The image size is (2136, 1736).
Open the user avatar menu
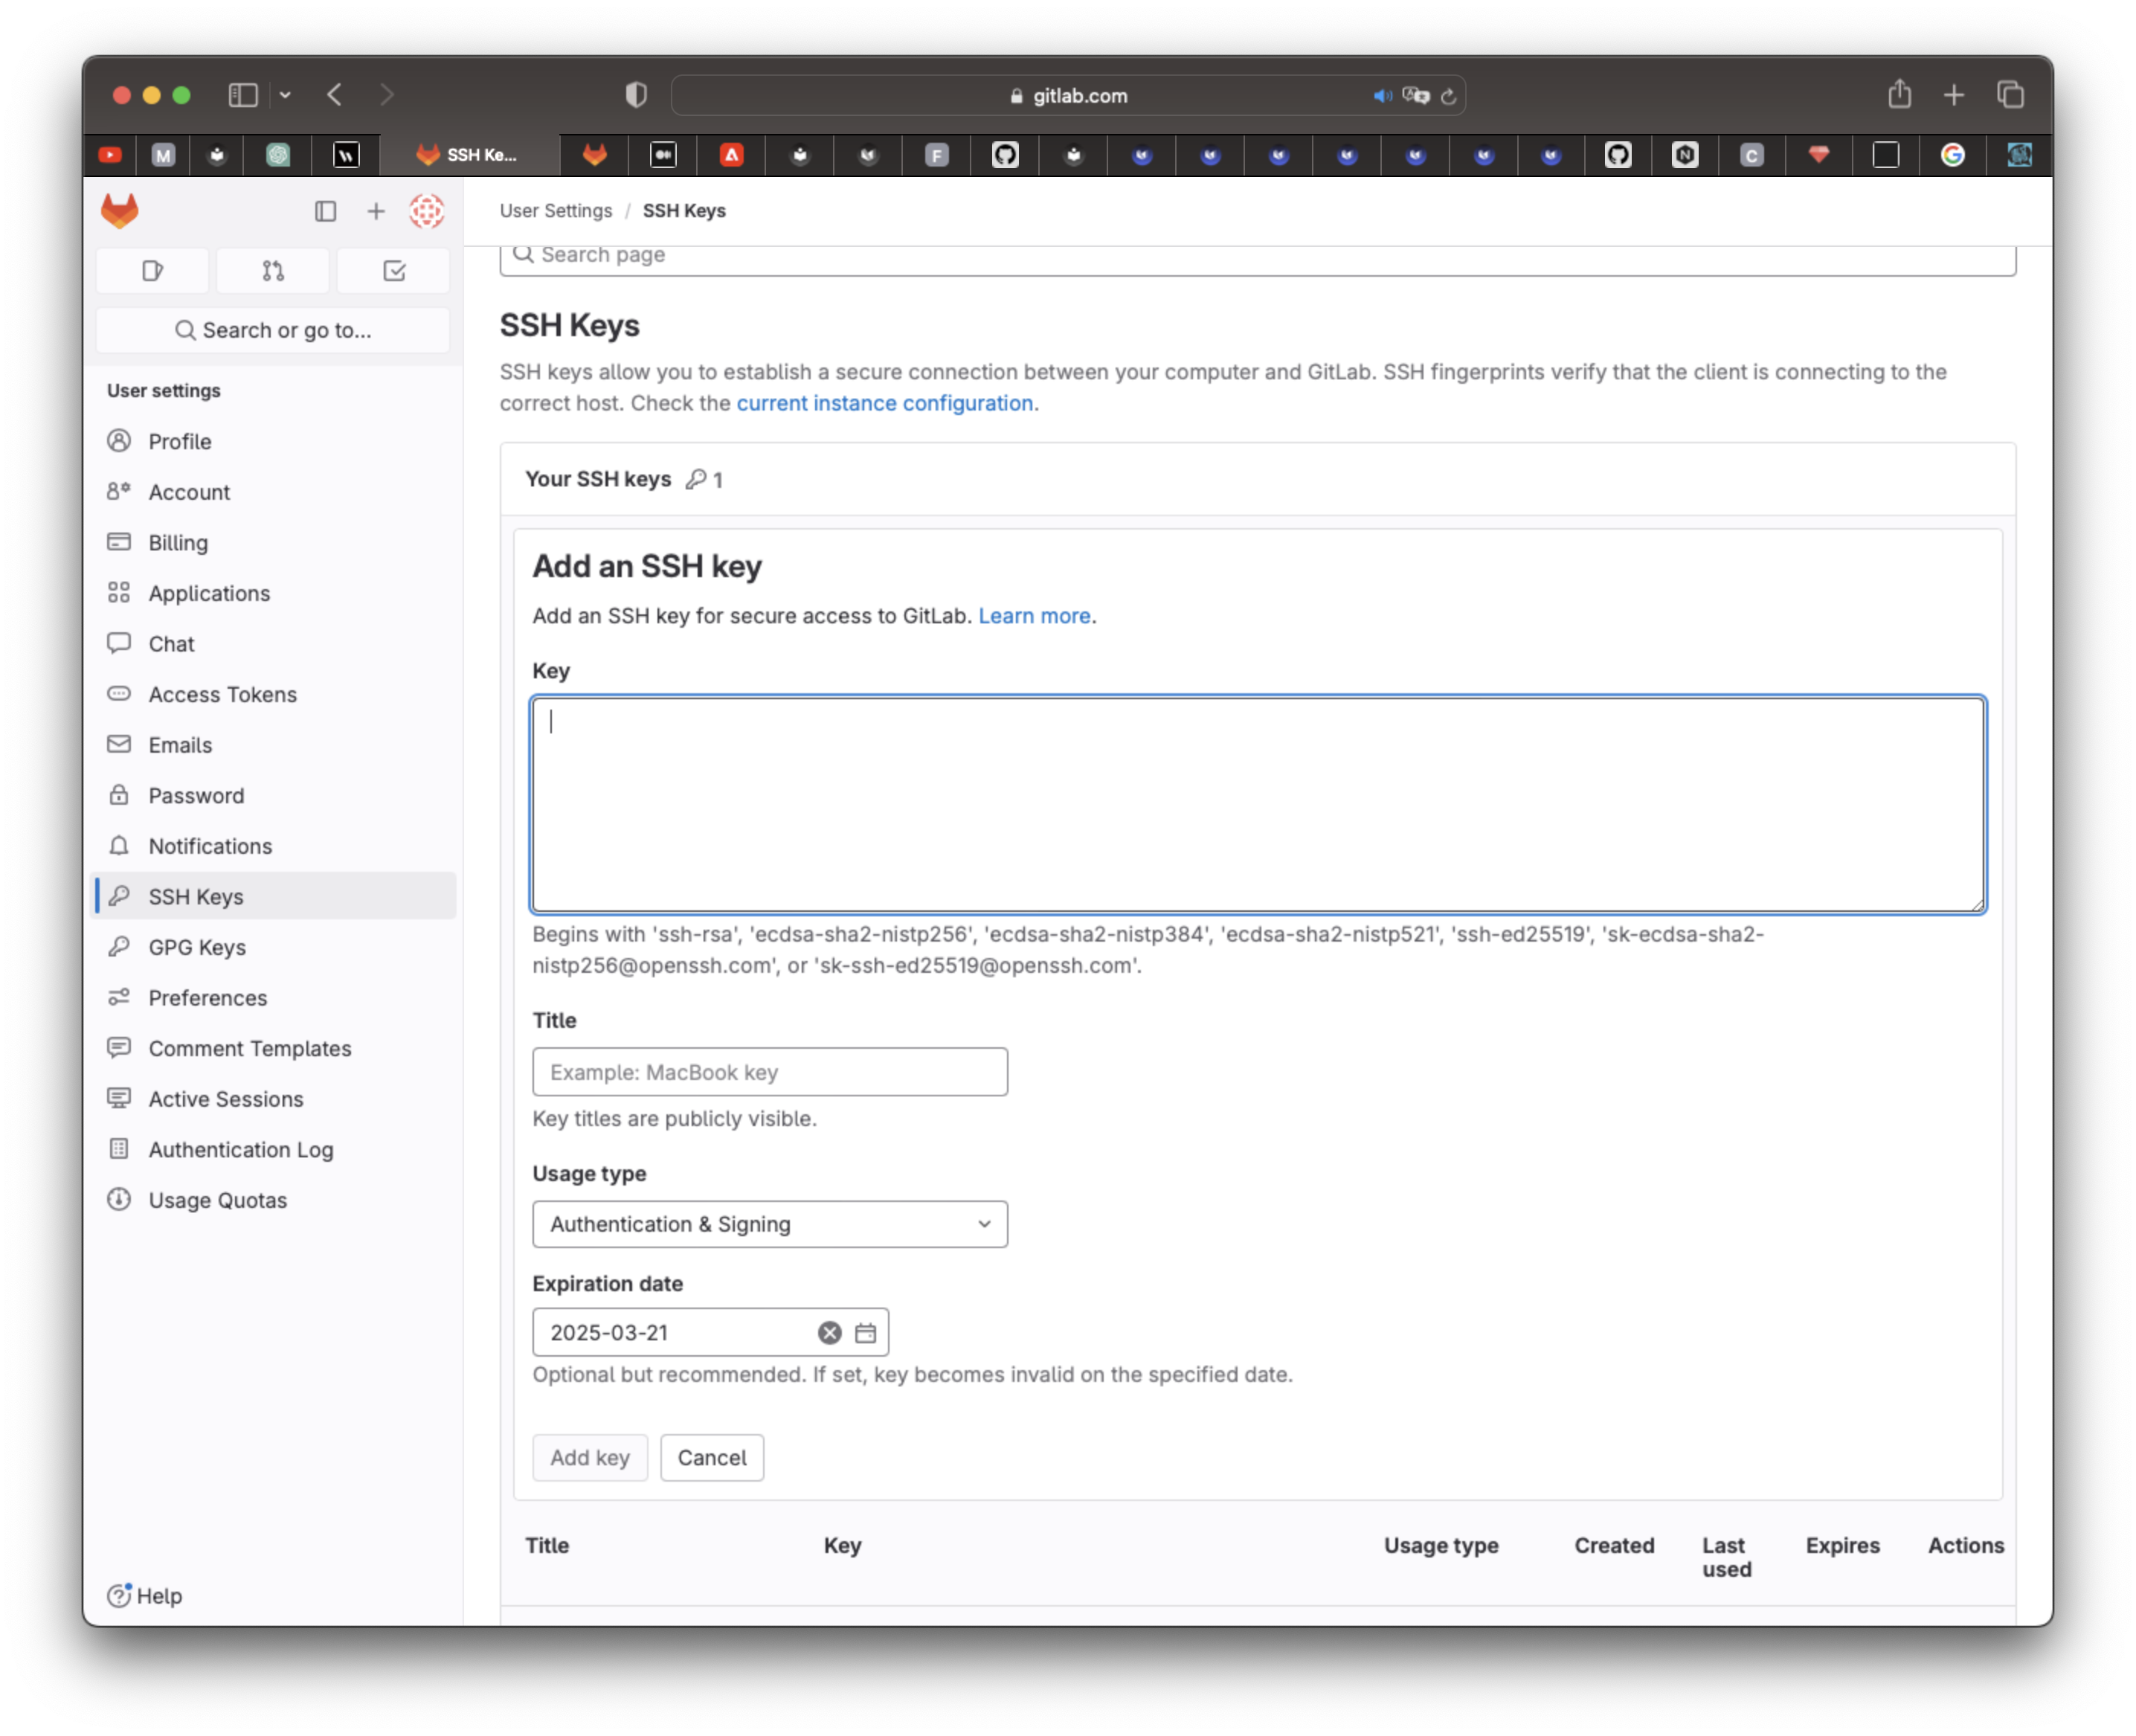(x=427, y=211)
